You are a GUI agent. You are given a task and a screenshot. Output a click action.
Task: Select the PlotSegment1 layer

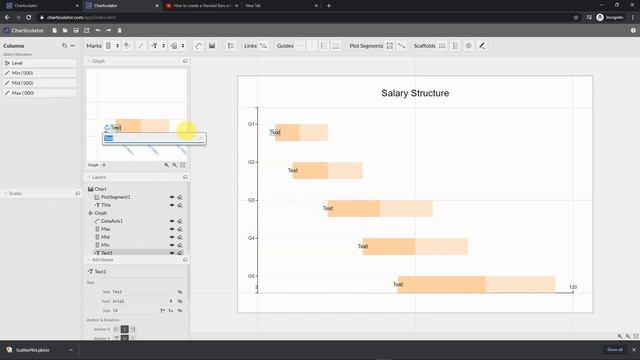pyautogui.click(x=116, y=197)
